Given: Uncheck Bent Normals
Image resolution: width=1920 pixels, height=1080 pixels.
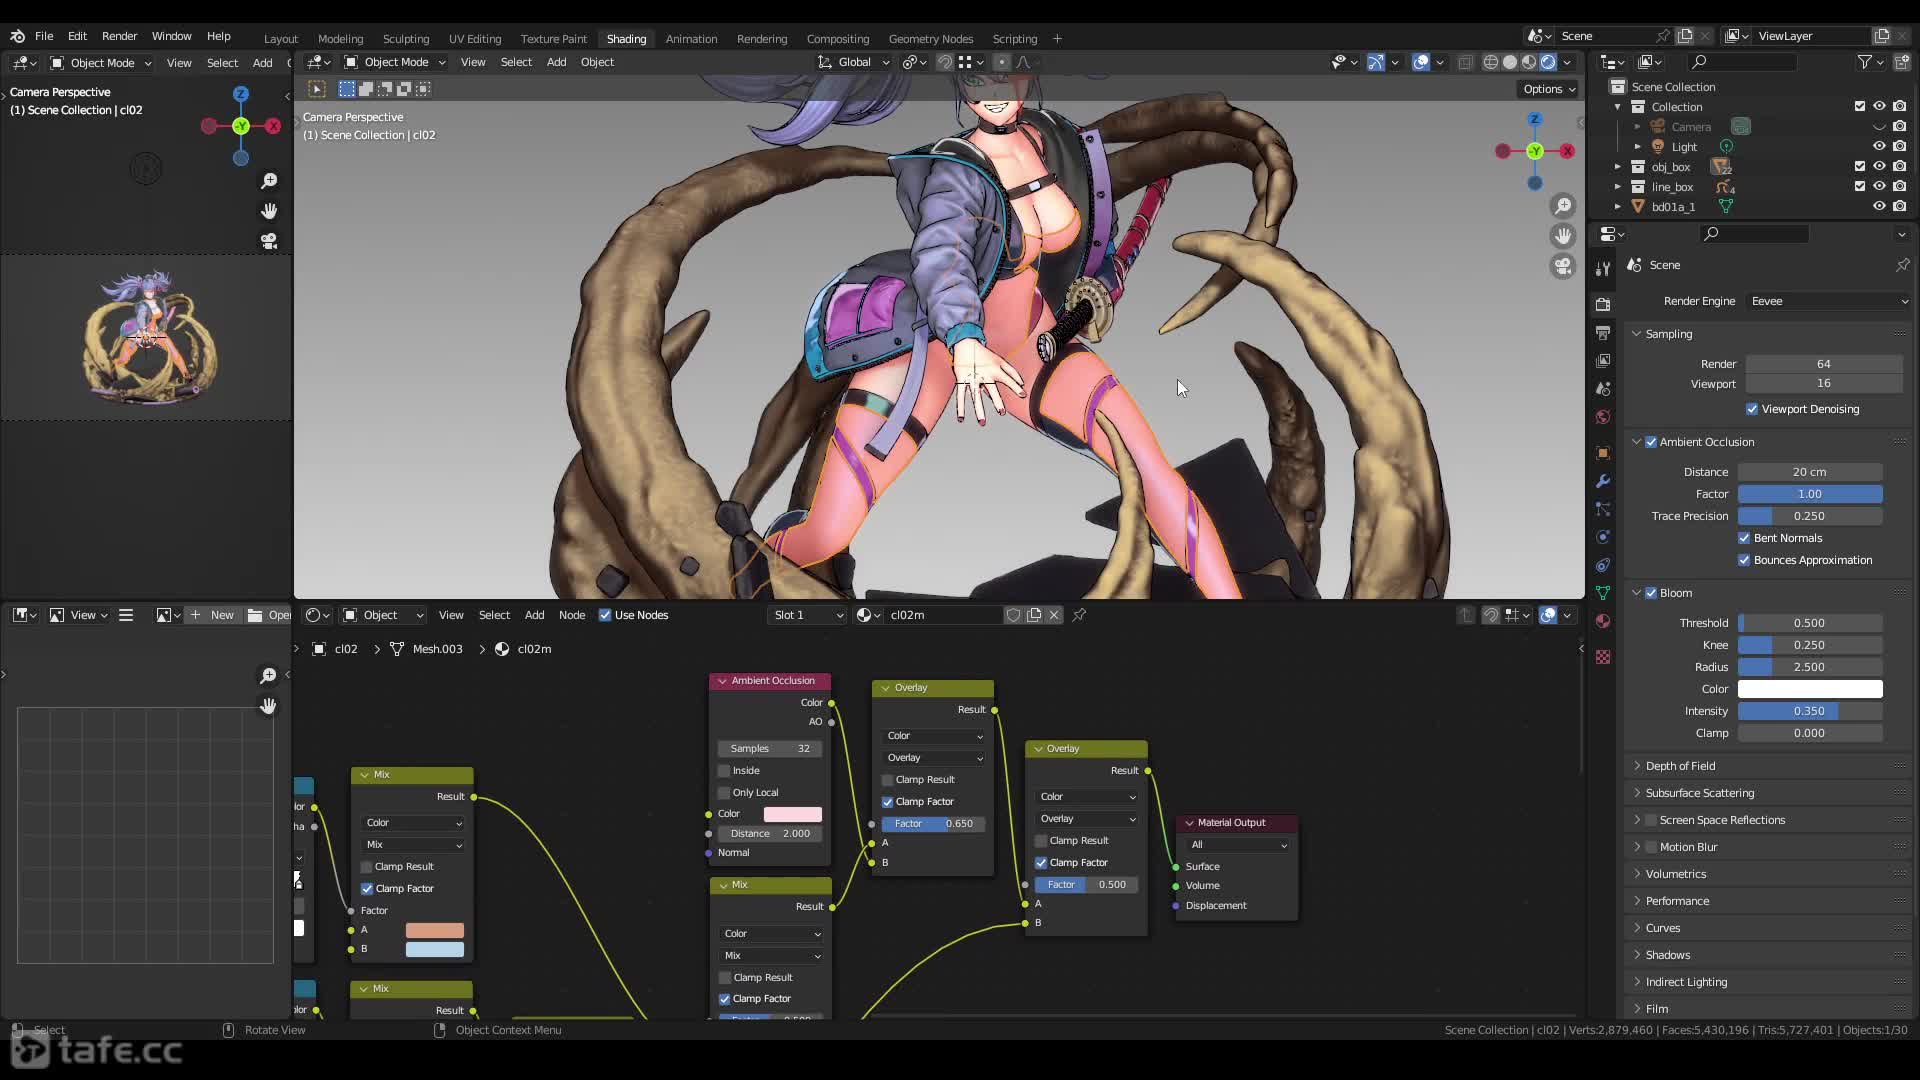Looking at the screenshot, I should (x=1744, y=538).
